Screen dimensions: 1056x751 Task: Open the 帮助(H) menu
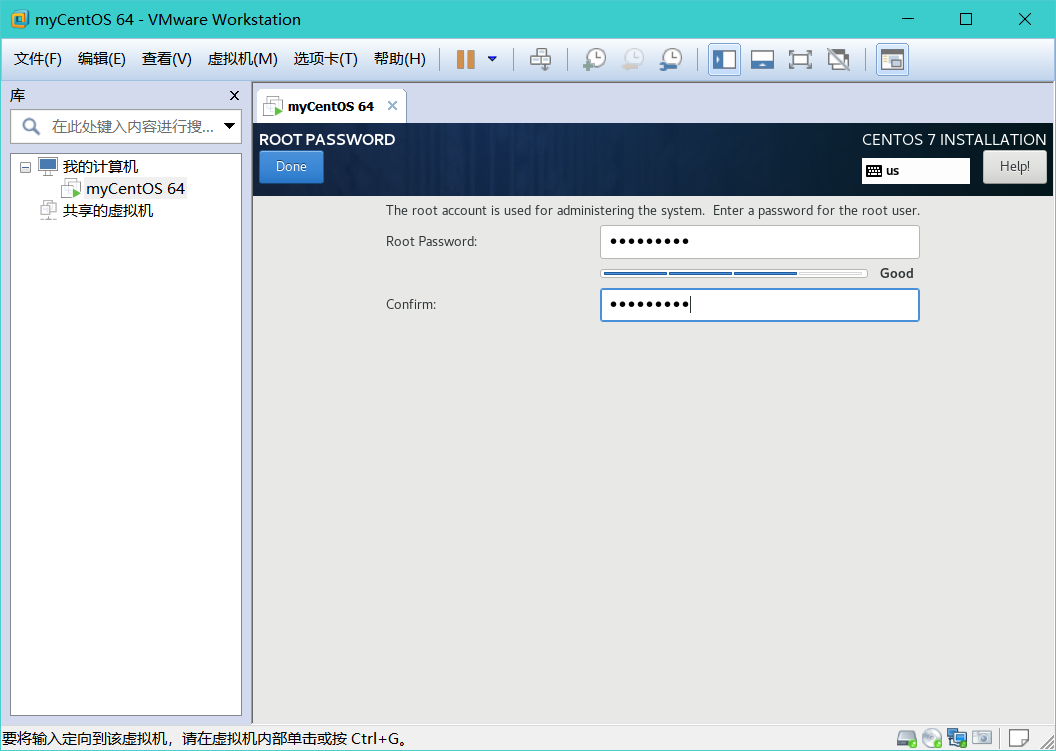pyautogui.click(x=399, y=59)
